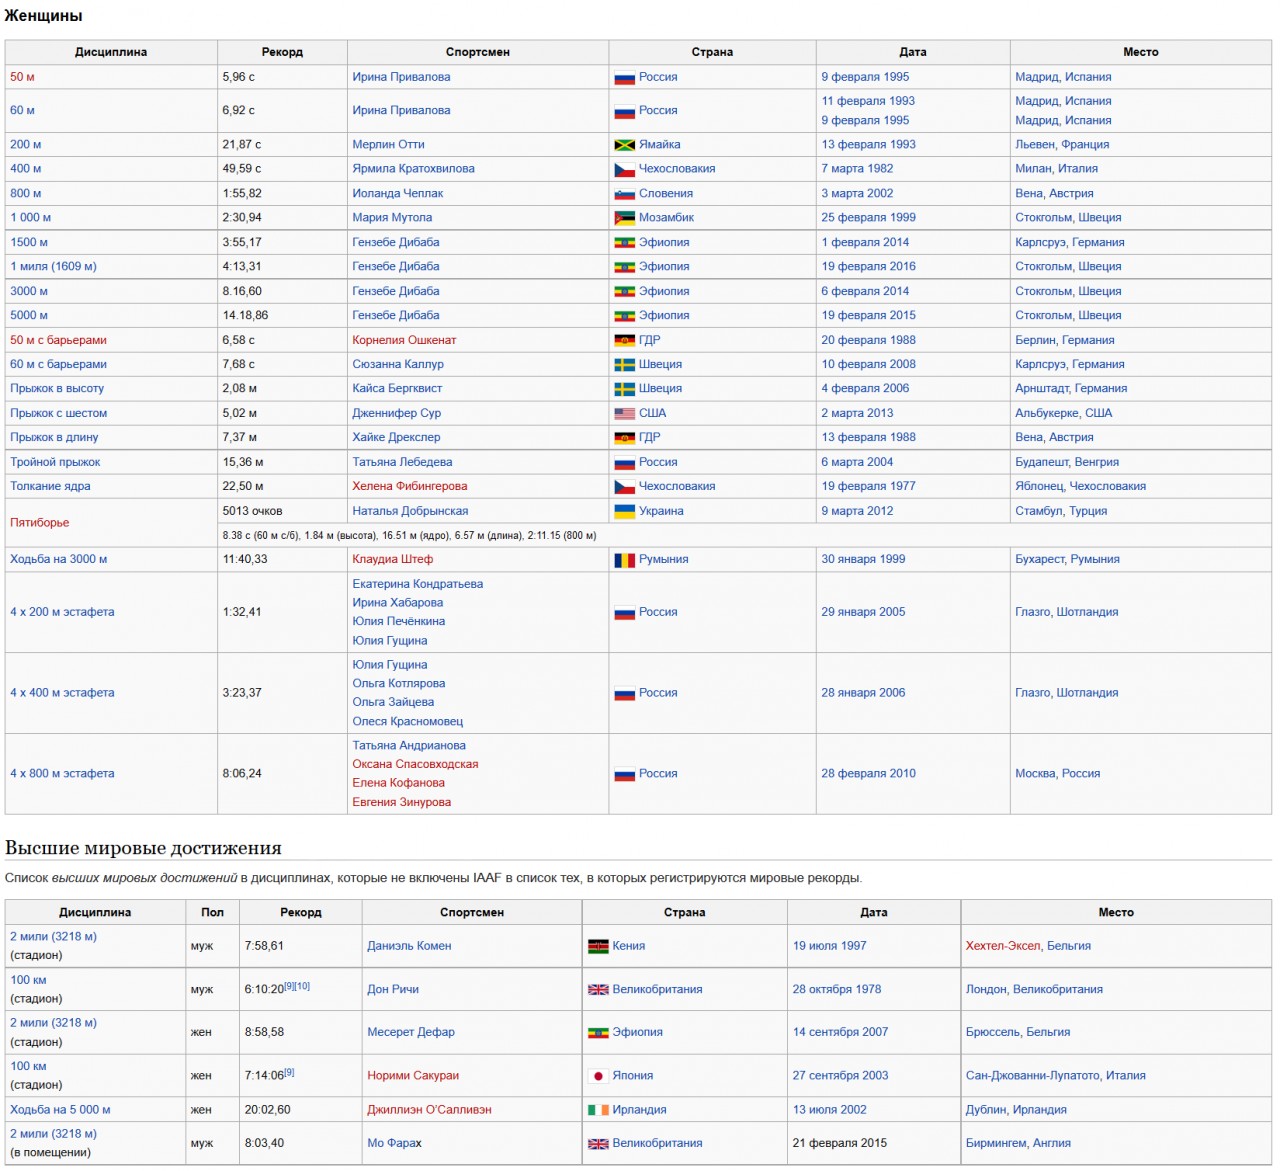Open the Мерлин Отти athlete link

point(388,145)
